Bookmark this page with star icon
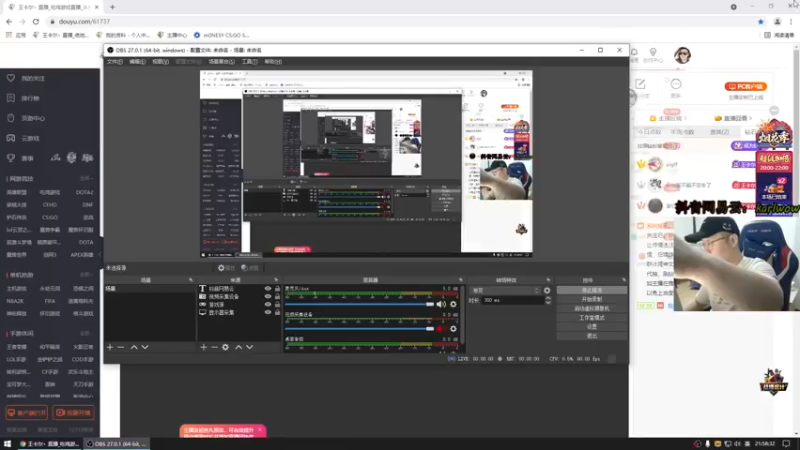Viewport: 800px width, 450px height. [761, 21]
